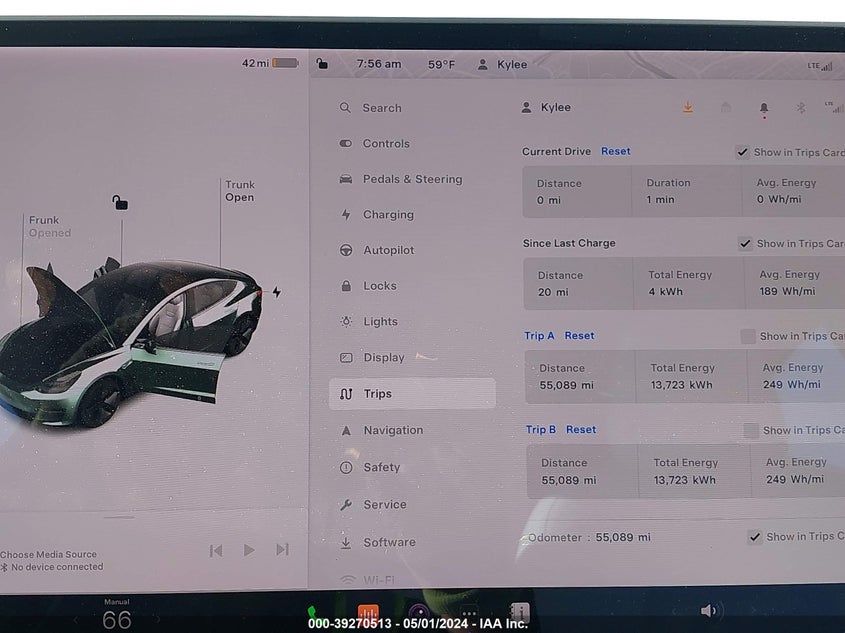Enable Trip A Show in Trips Card

point(748,336)
